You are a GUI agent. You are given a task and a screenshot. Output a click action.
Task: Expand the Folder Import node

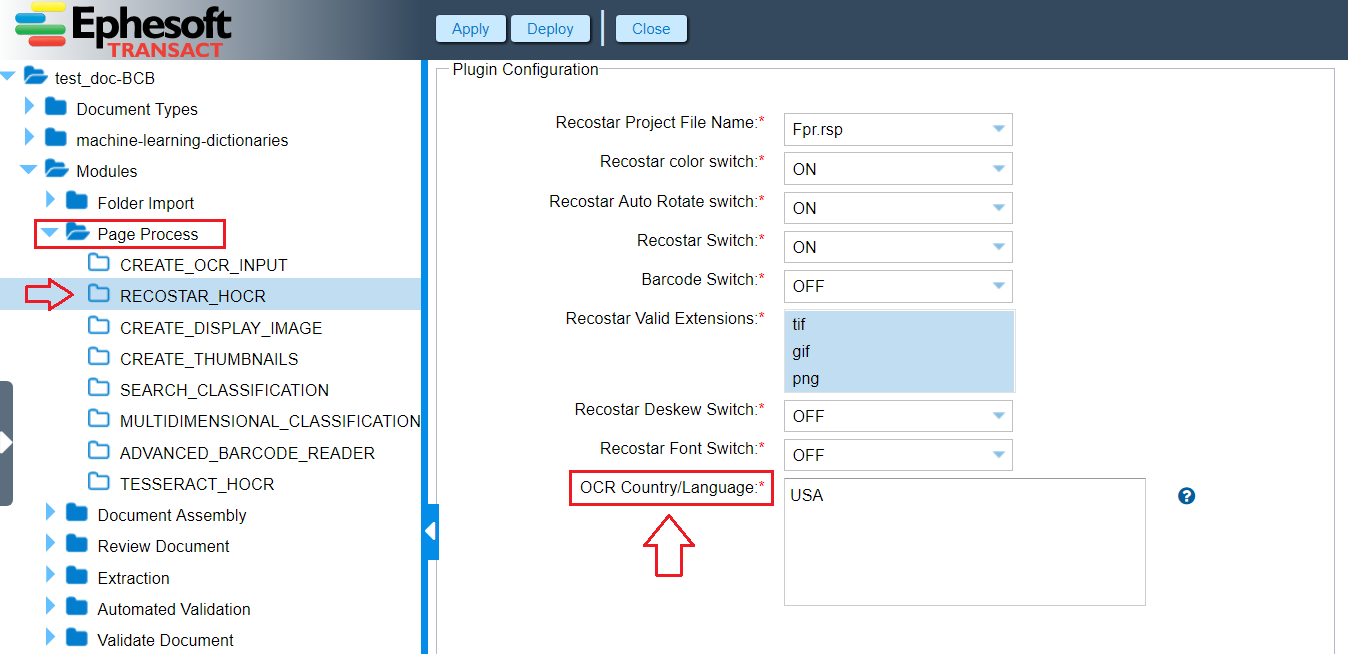(x=51, y=201)
